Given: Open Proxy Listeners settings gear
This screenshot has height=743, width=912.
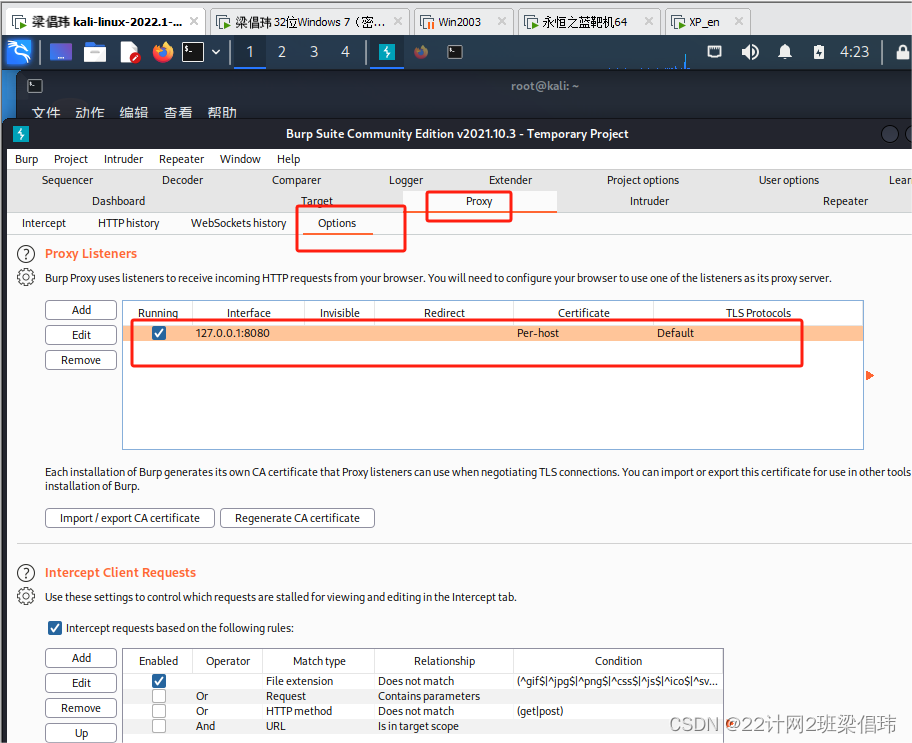Looking at the screenshot, I should tap(26, 278).
